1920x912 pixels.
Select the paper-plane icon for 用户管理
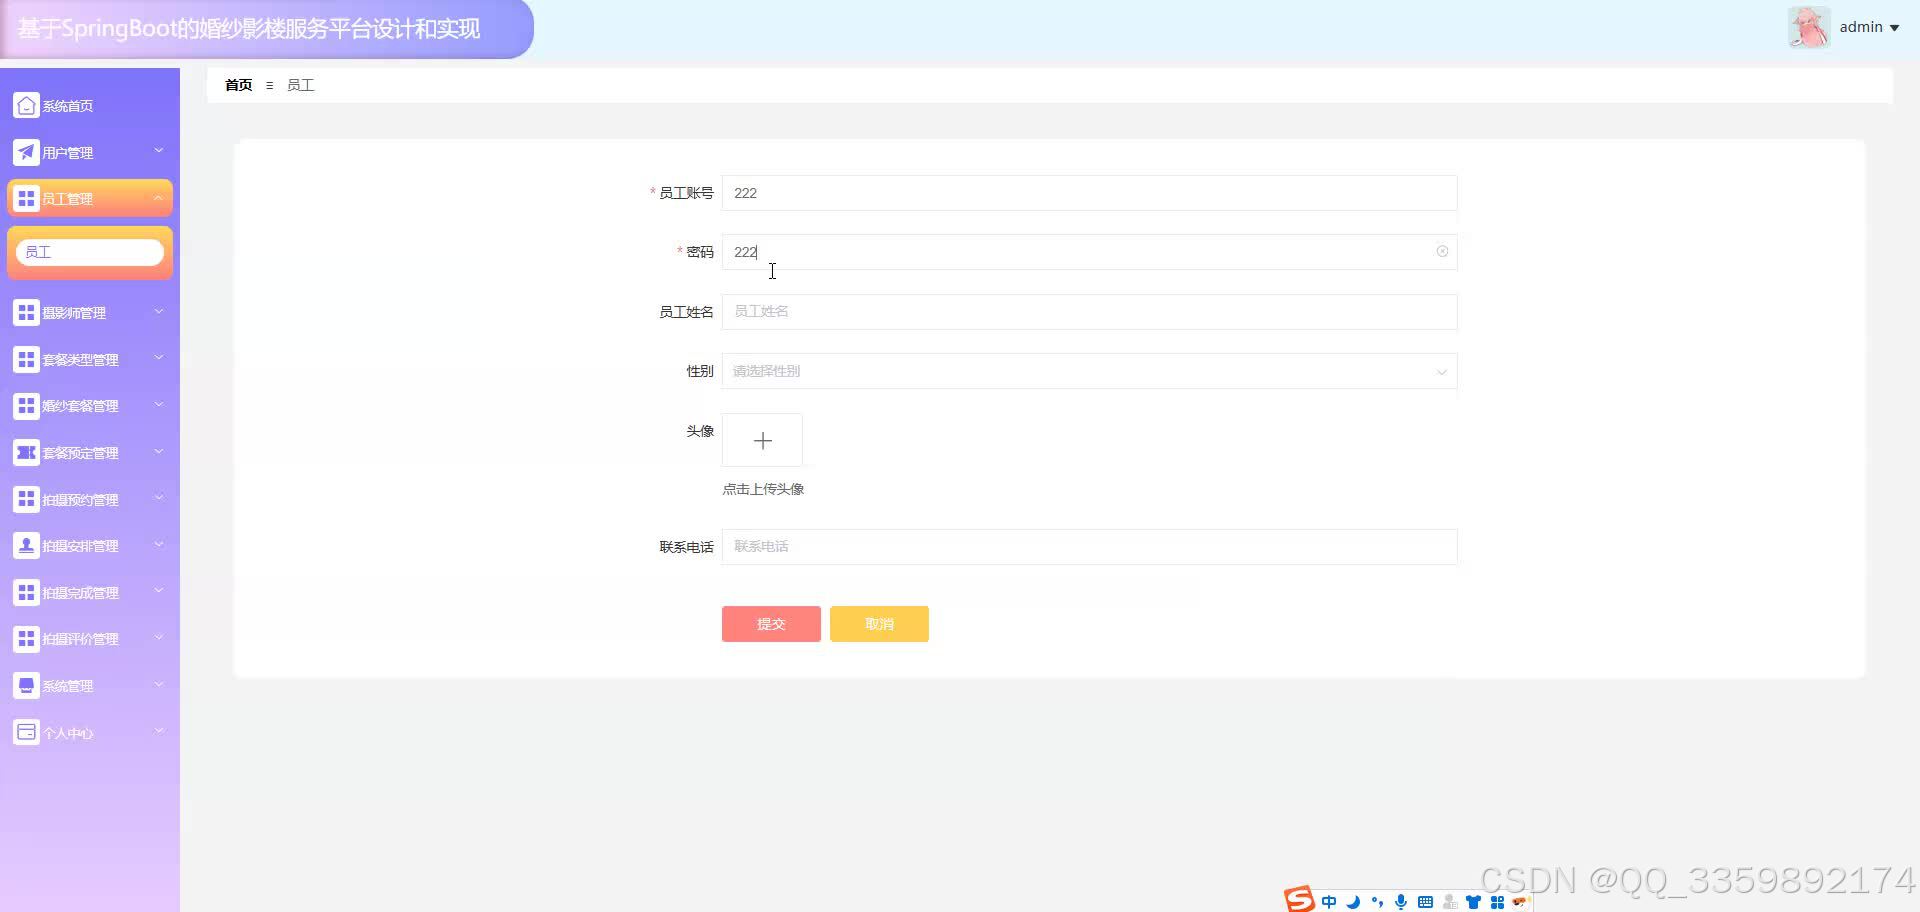click(x=26, y=151)
